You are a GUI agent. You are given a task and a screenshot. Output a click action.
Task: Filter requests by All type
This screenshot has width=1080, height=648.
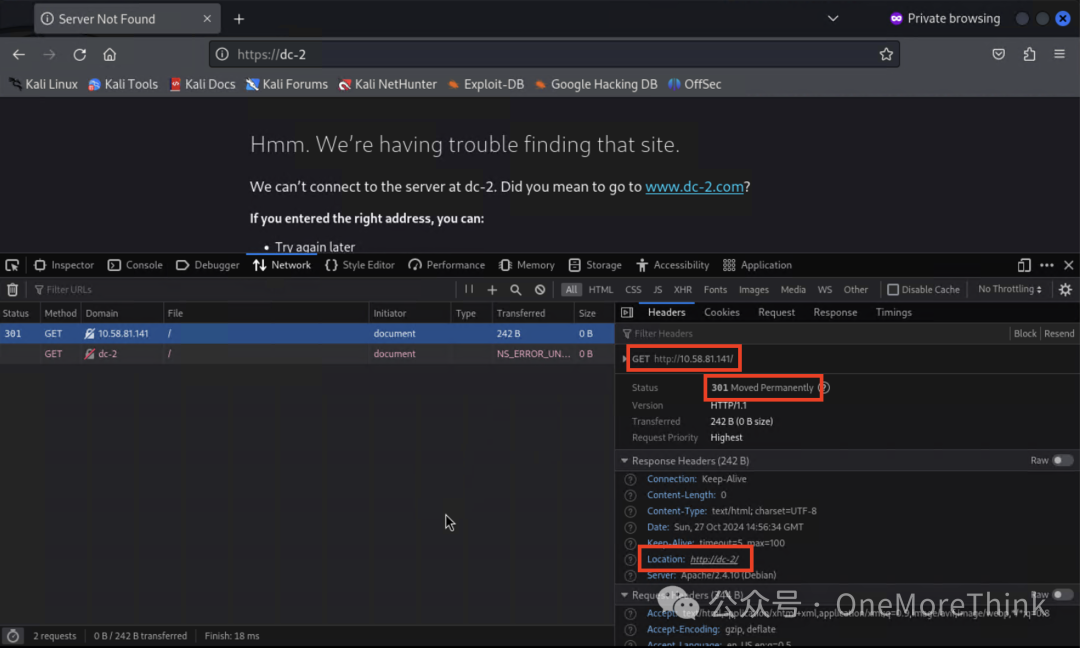[571, 290]
